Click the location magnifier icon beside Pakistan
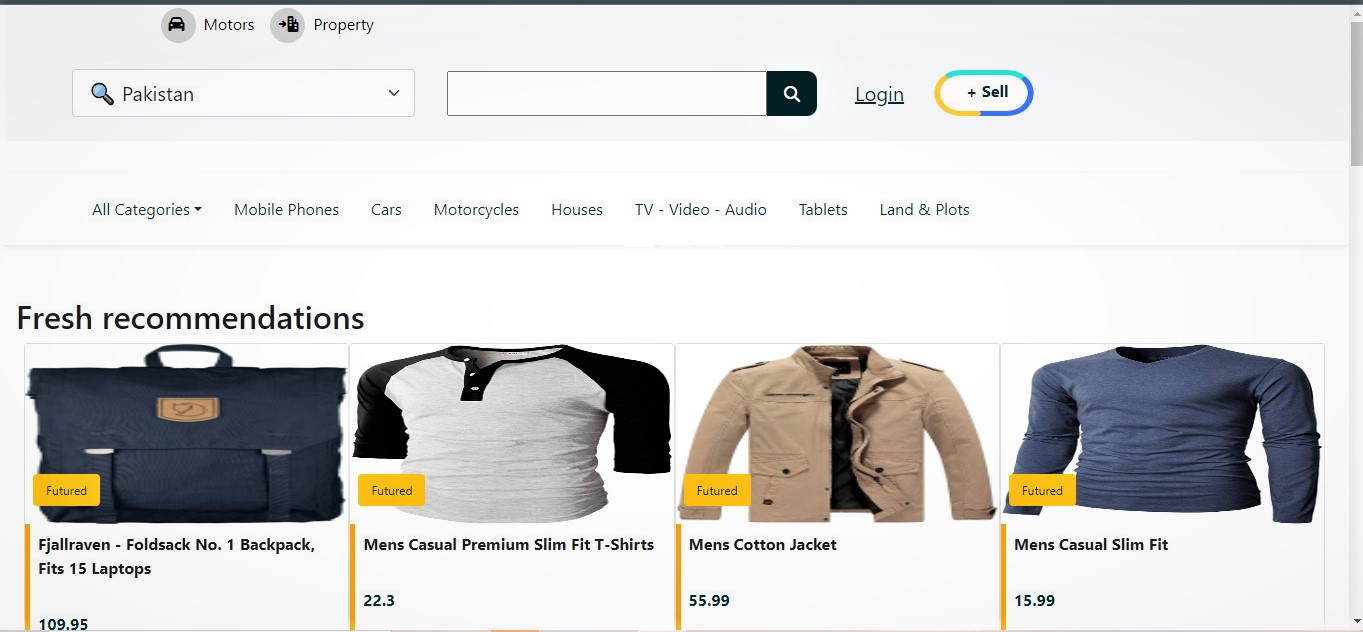This screenshot has height=632, width=1363. click(102, 94)
